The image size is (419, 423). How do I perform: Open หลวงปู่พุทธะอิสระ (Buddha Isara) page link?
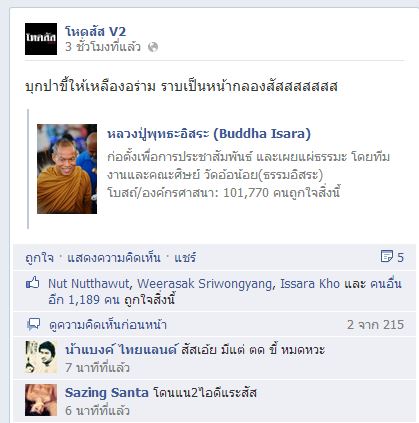(209, 134)
